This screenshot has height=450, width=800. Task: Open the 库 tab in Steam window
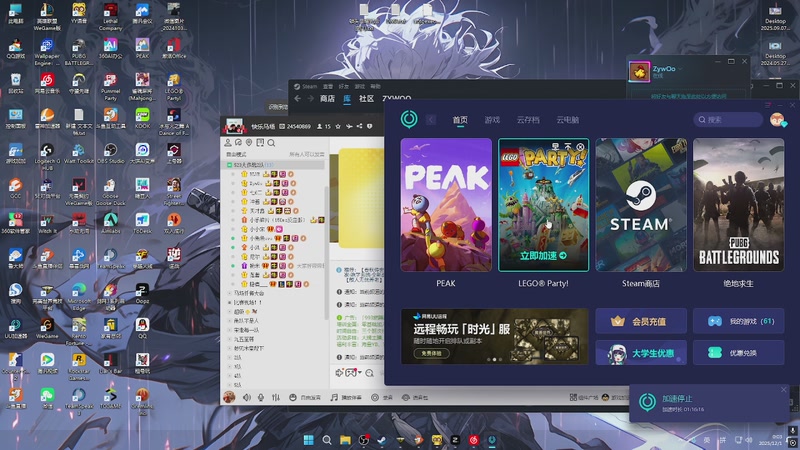pyautogui.click(x=347, y=98)
